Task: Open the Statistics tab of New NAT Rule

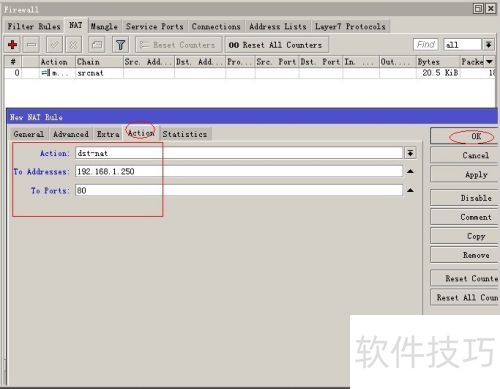Action: click(185, 134)
